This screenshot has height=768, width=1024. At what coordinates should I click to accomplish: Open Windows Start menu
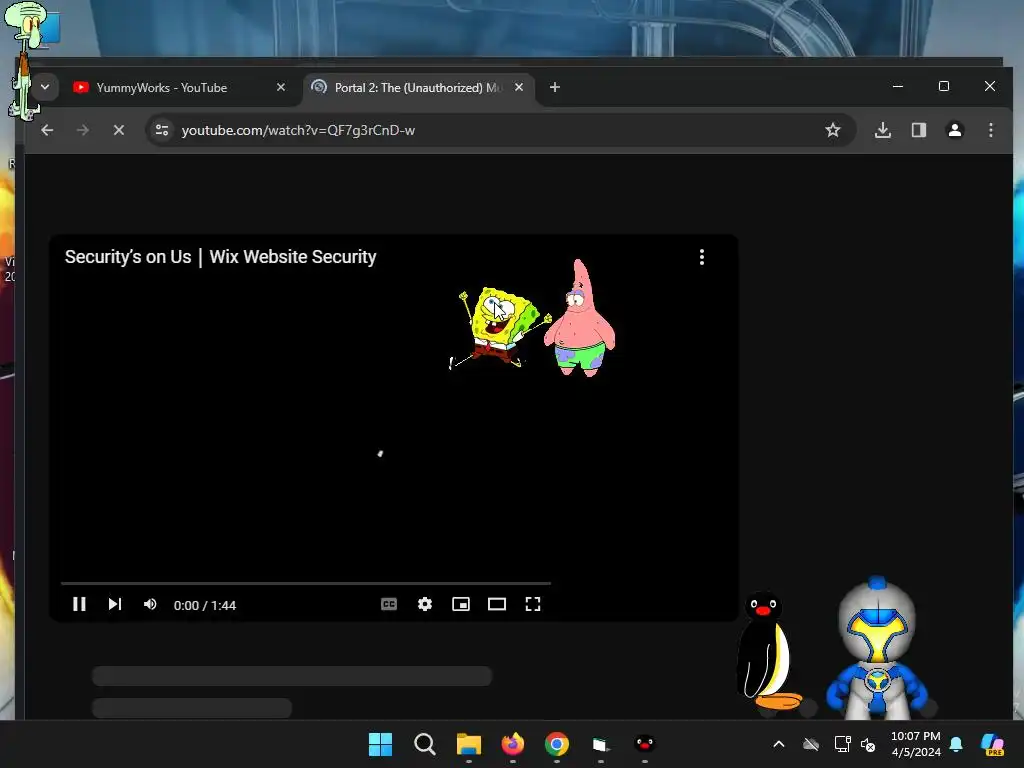380,744
